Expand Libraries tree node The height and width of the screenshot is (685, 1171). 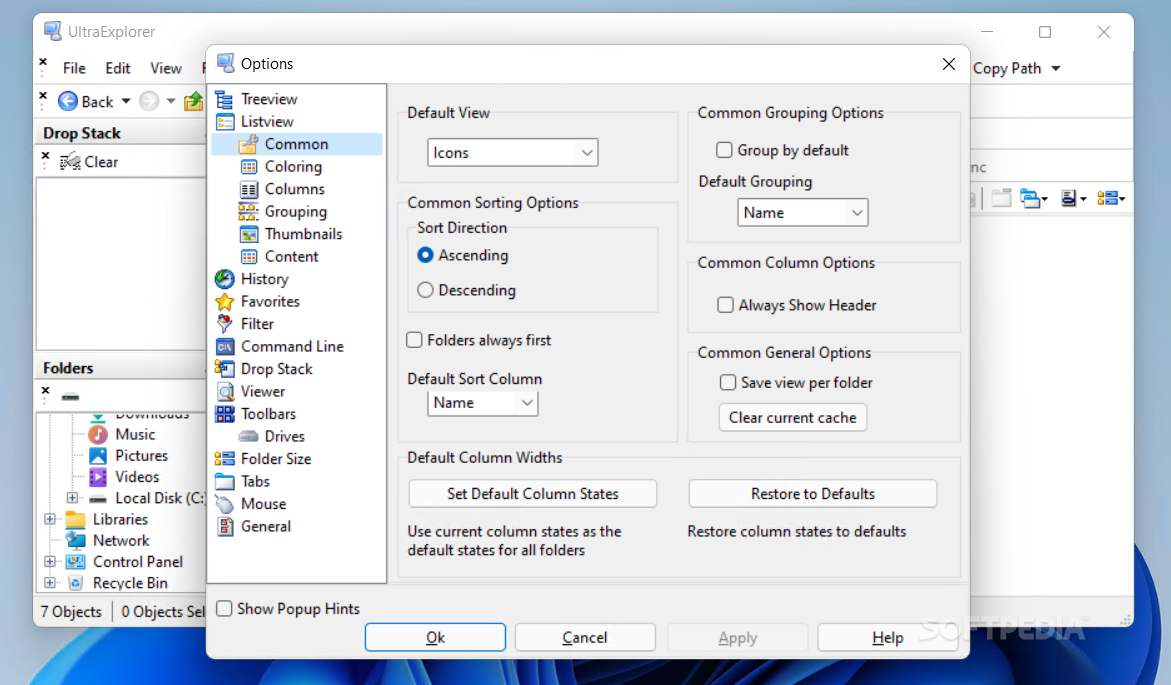pyautogui.click(x=50, y=518)
